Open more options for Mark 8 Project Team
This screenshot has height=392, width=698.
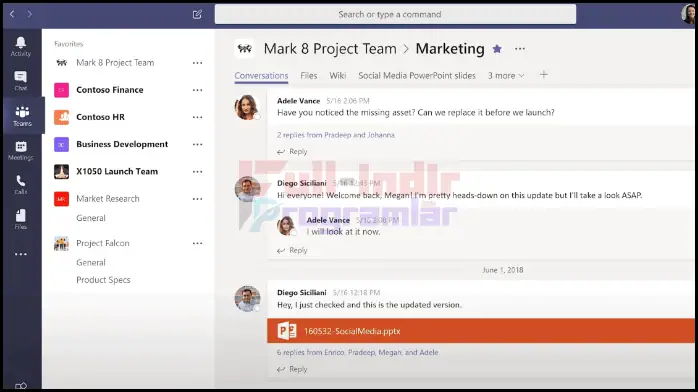click(x=198, y=63)
